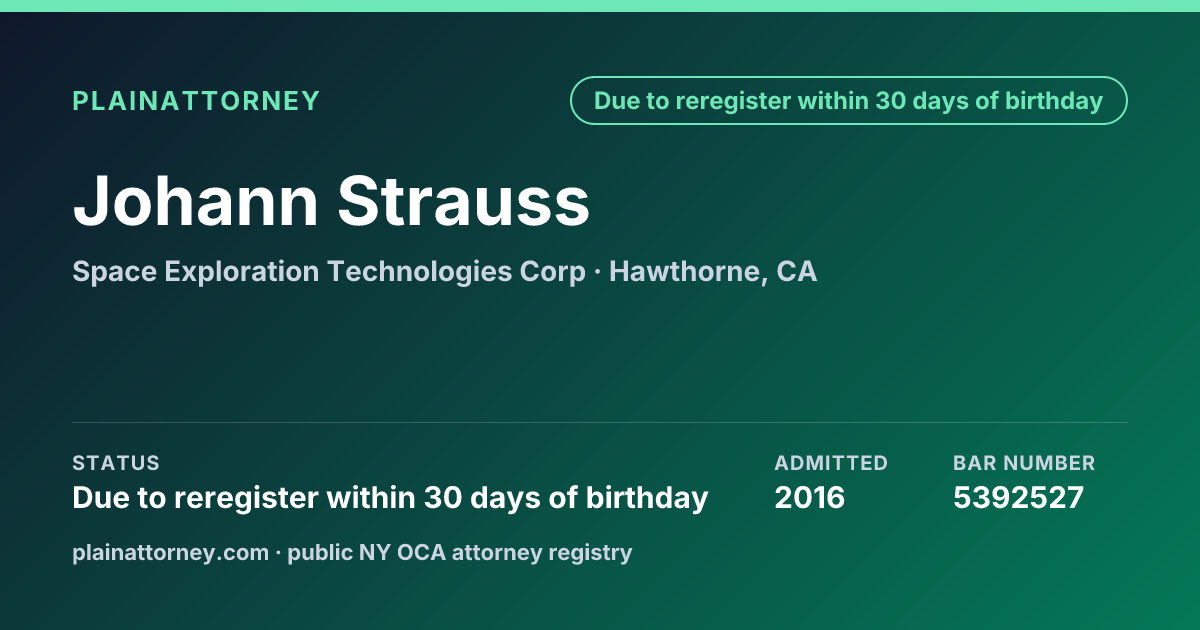The height and width of the screenshot is (630, 1200).
Task: Click the word birthday in the pill badge
Action: [x=1054, y=101]
